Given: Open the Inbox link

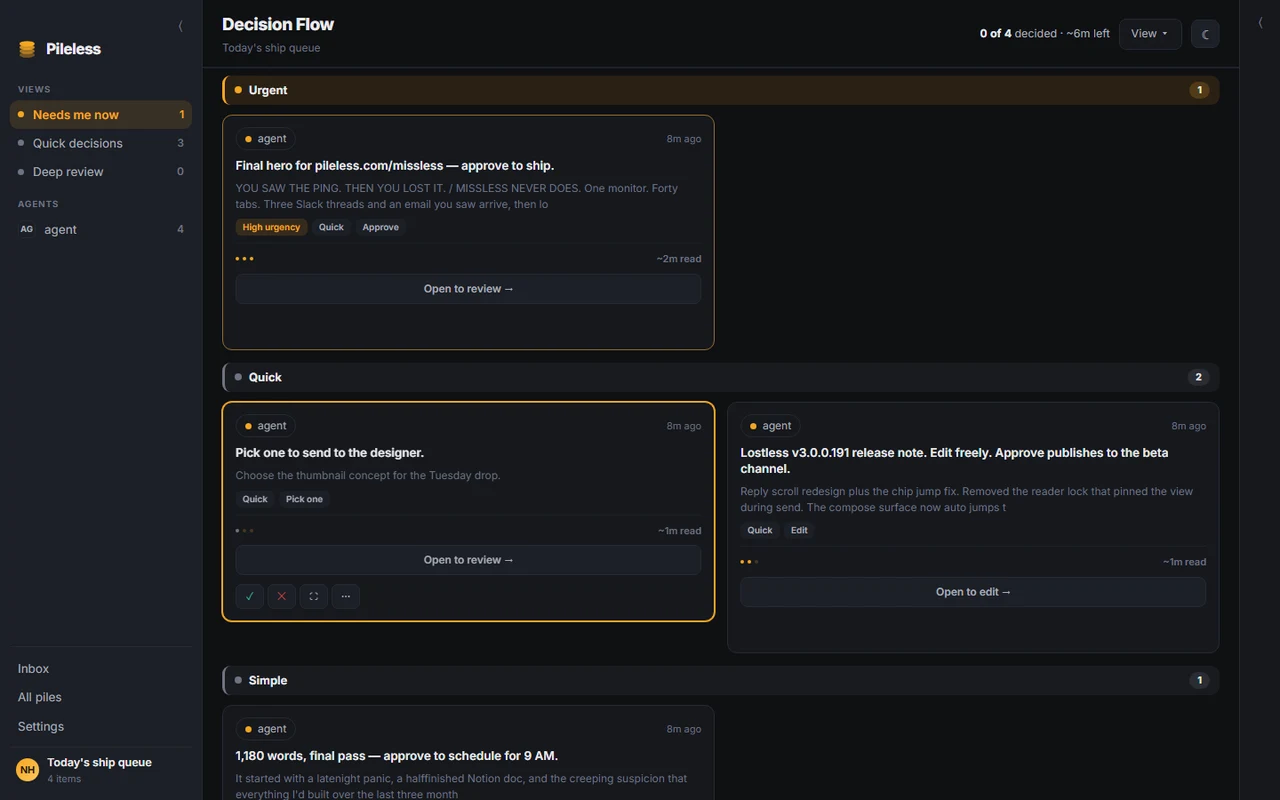Looking at the screenshot, I should [33, 669].
